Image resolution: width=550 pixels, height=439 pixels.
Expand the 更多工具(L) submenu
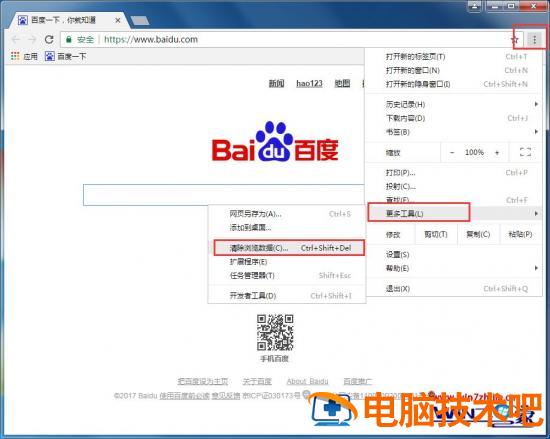click(453, 213)
